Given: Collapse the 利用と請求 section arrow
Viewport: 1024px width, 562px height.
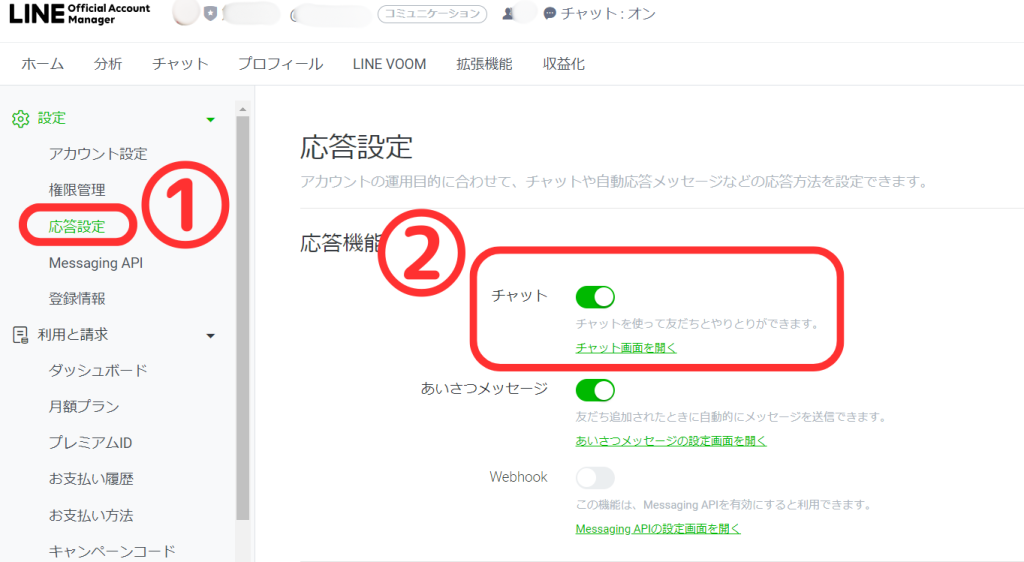Looking at the screenshot, I should click(x=210, y=336).
